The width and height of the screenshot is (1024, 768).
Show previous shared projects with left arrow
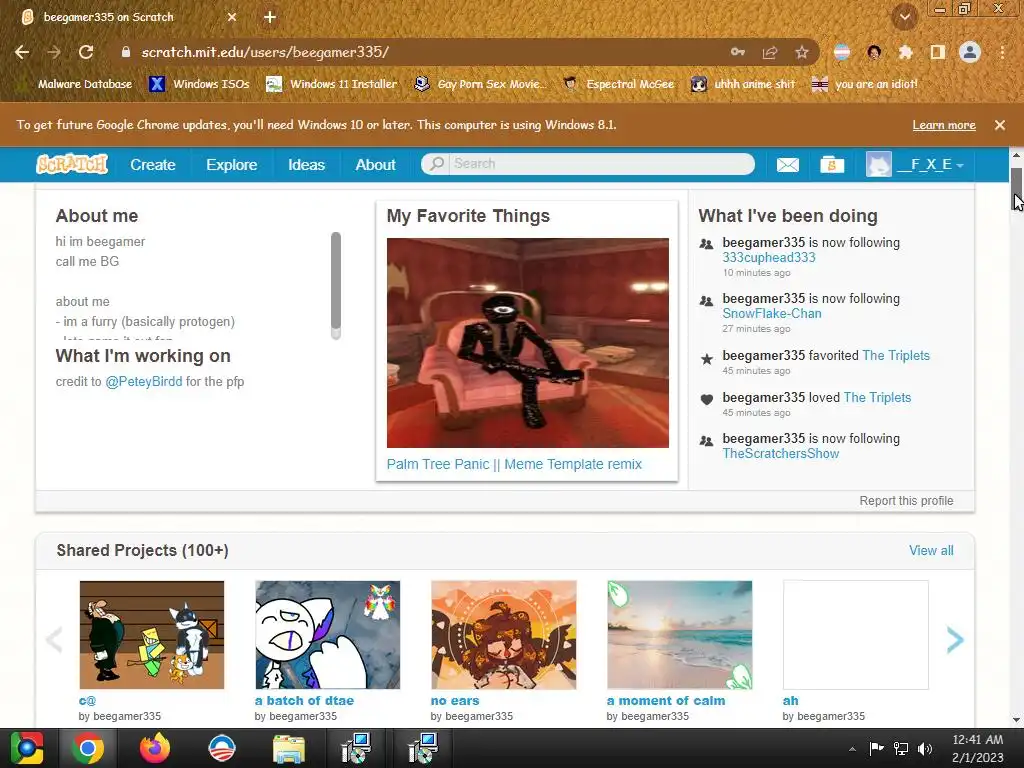click(54, 639)
